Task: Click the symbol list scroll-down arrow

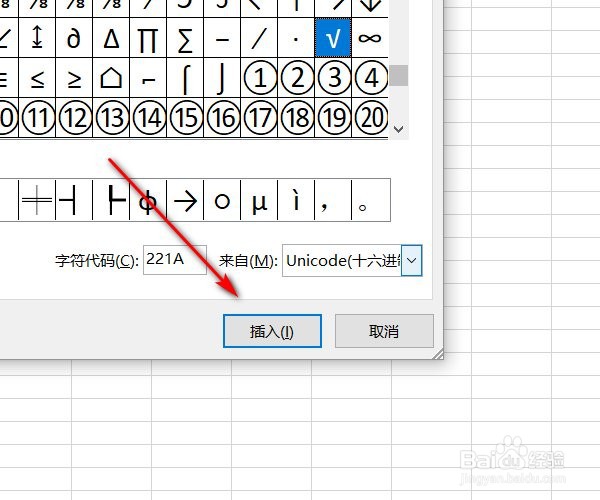Action: [398, 129]
